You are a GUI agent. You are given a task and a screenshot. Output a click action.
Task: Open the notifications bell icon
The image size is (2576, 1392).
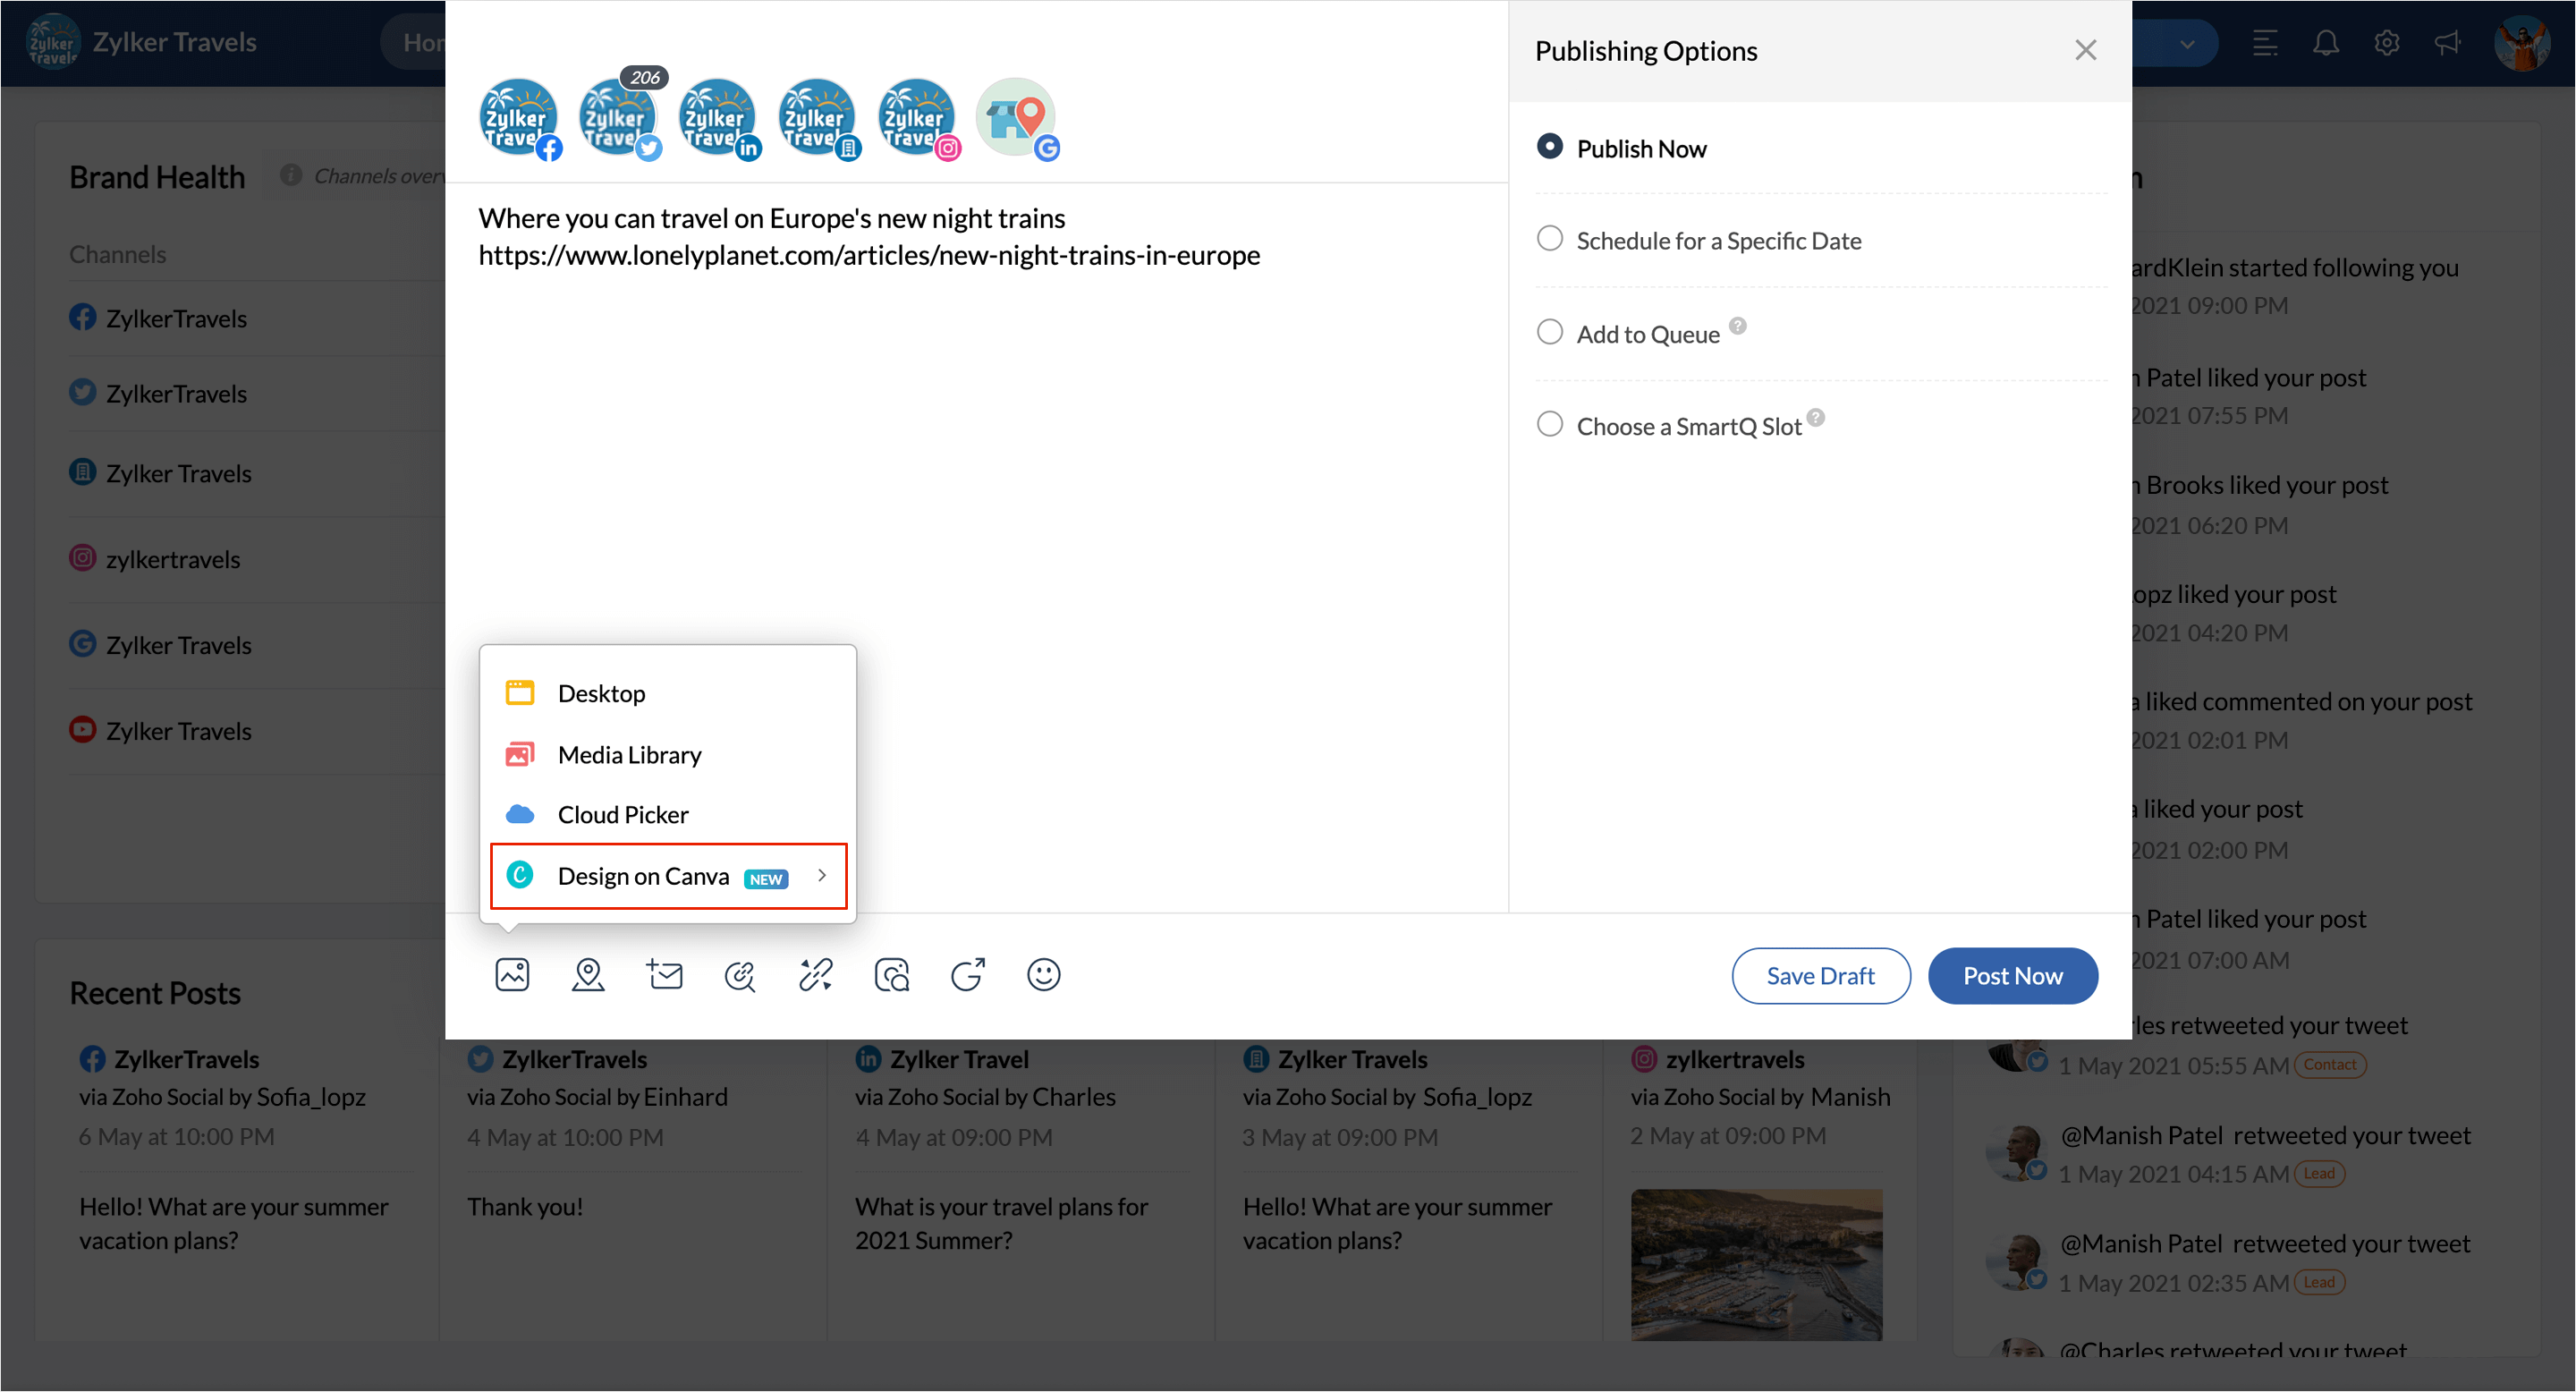point(2326,43)
